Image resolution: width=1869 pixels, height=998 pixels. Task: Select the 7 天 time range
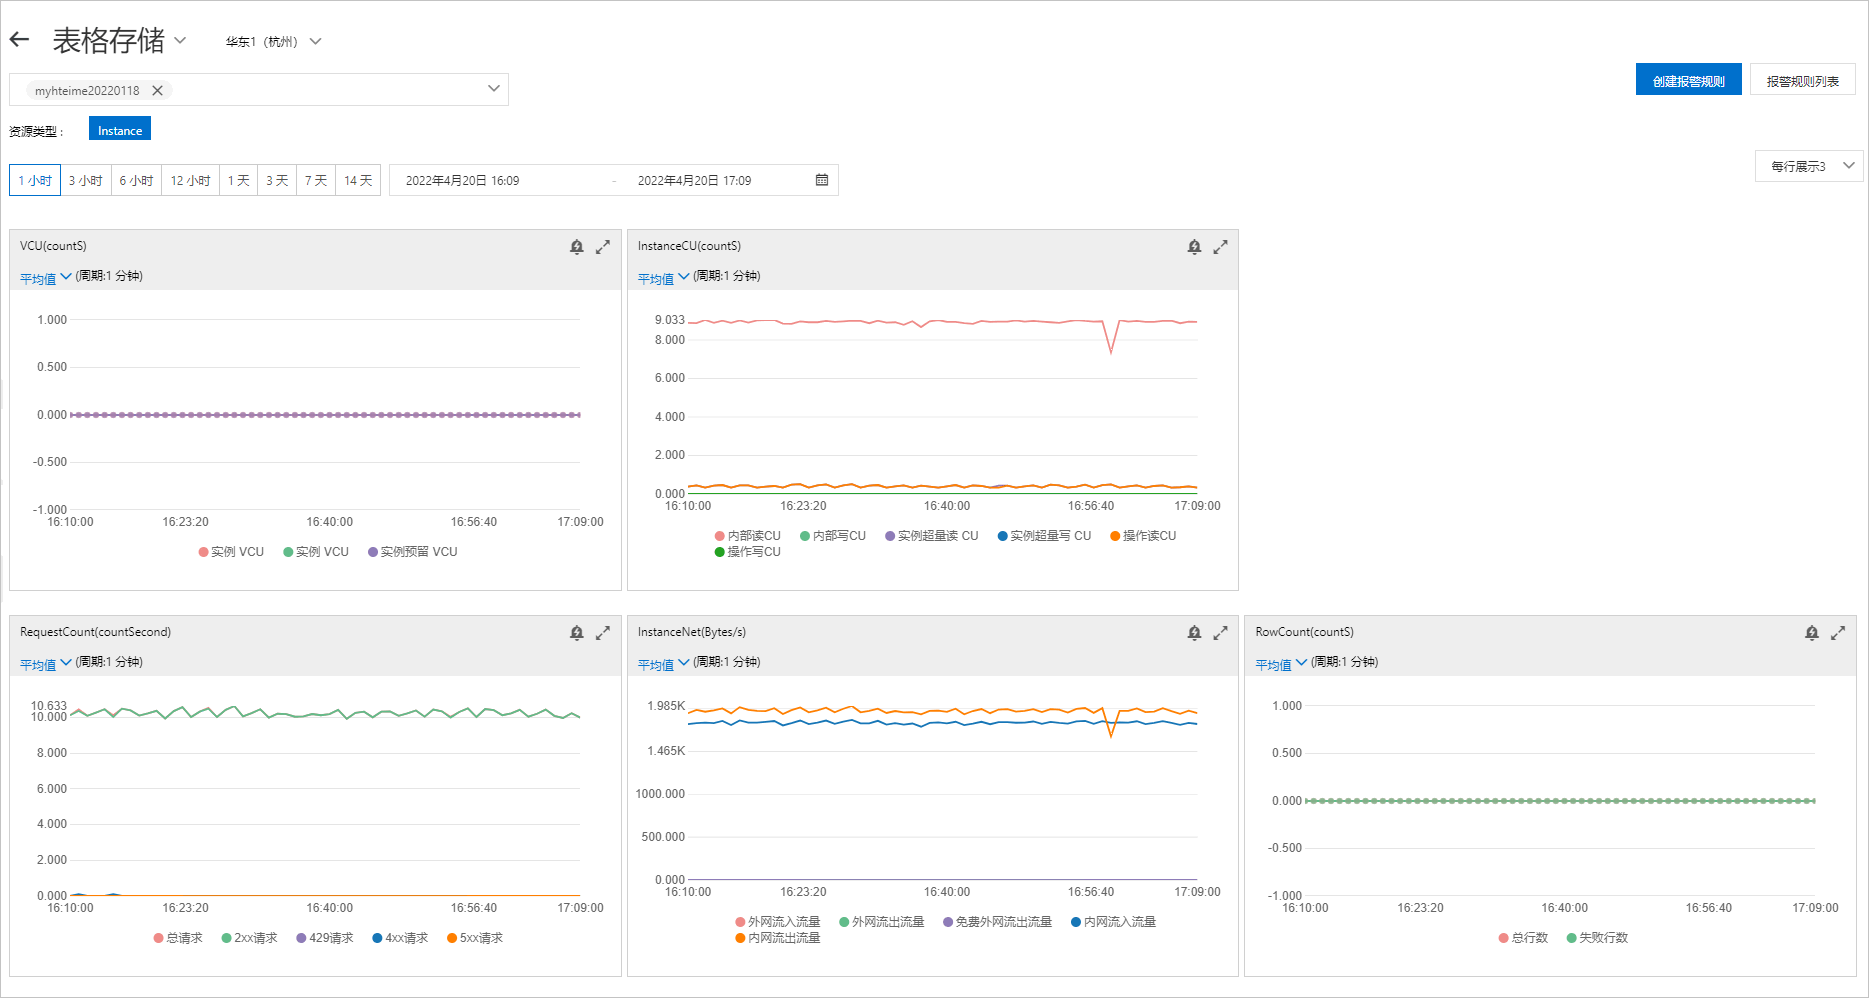(x=316, y=180)
